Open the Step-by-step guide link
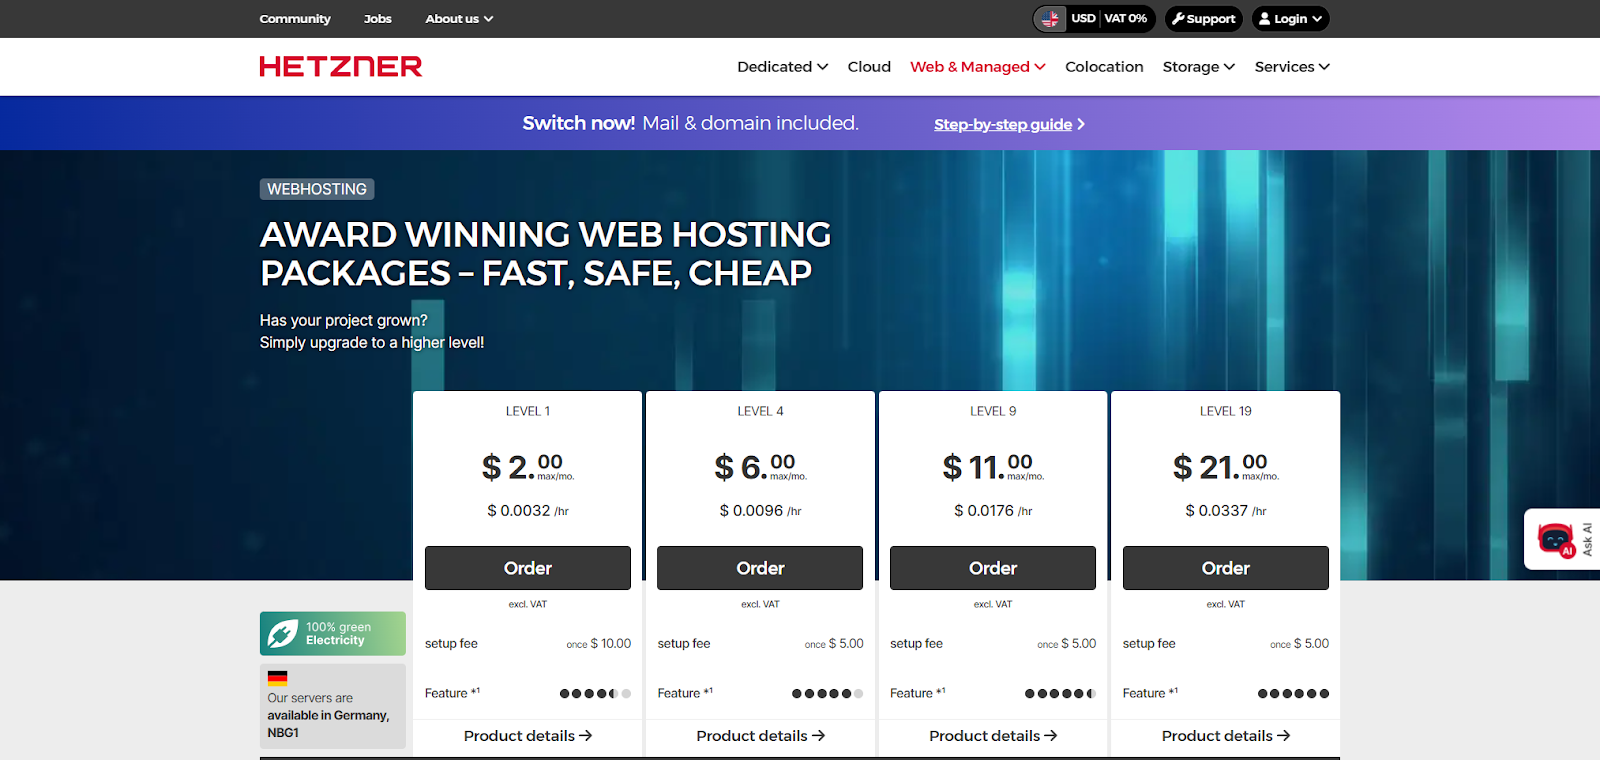1600x760 pixels. [1009, 125]
